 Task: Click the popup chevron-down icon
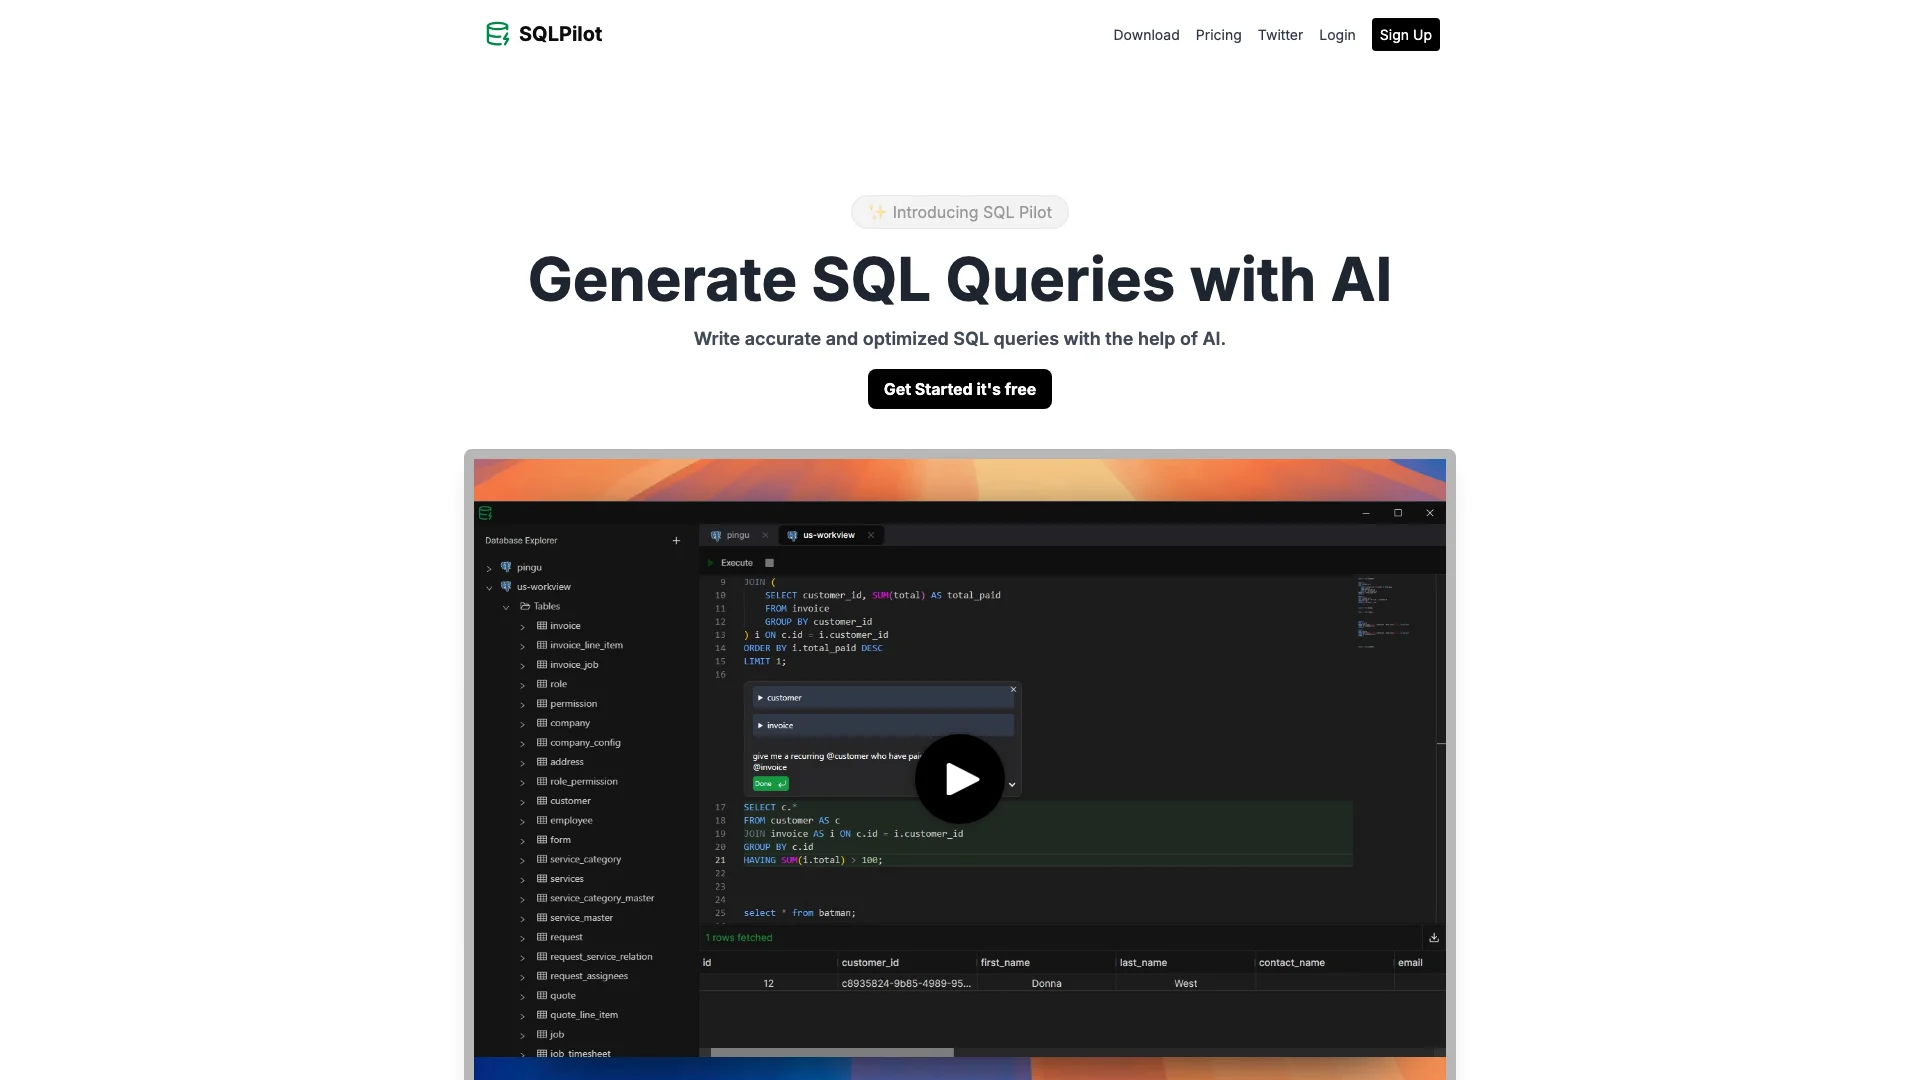point(1012,785)
